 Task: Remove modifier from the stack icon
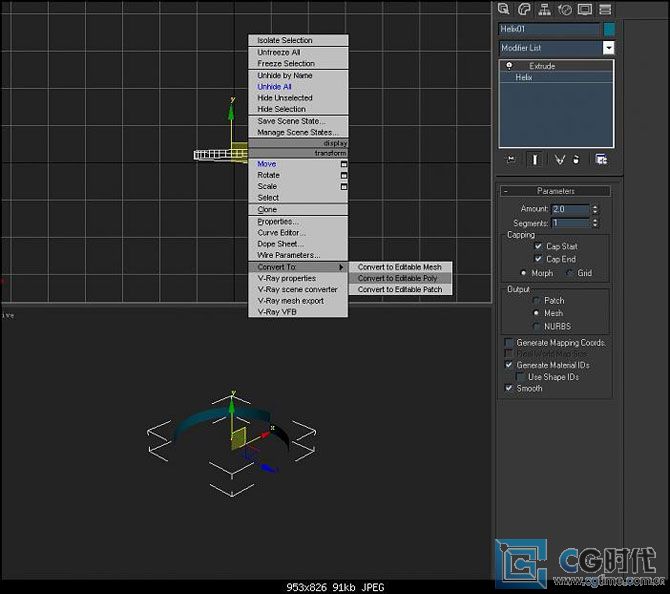pos(576,160)
